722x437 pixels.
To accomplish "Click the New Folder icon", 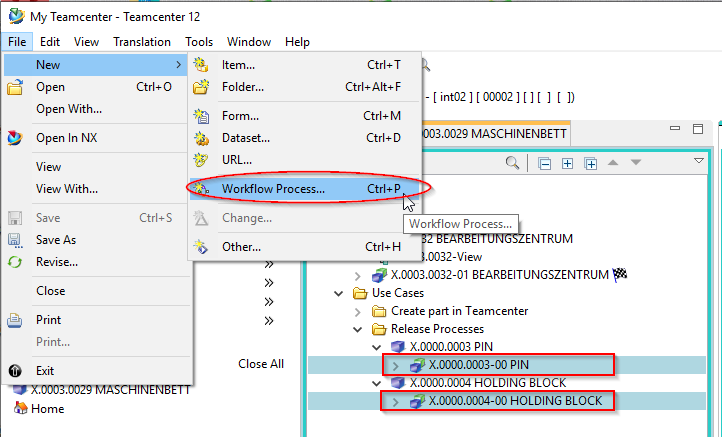I will coord(201,87).
